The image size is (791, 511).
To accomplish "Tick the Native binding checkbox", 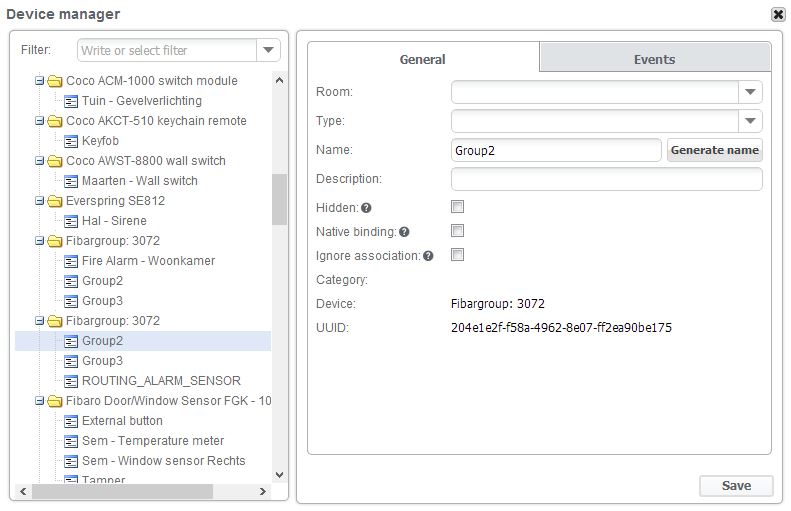I will pyautogui.click(x=458, y=231).
